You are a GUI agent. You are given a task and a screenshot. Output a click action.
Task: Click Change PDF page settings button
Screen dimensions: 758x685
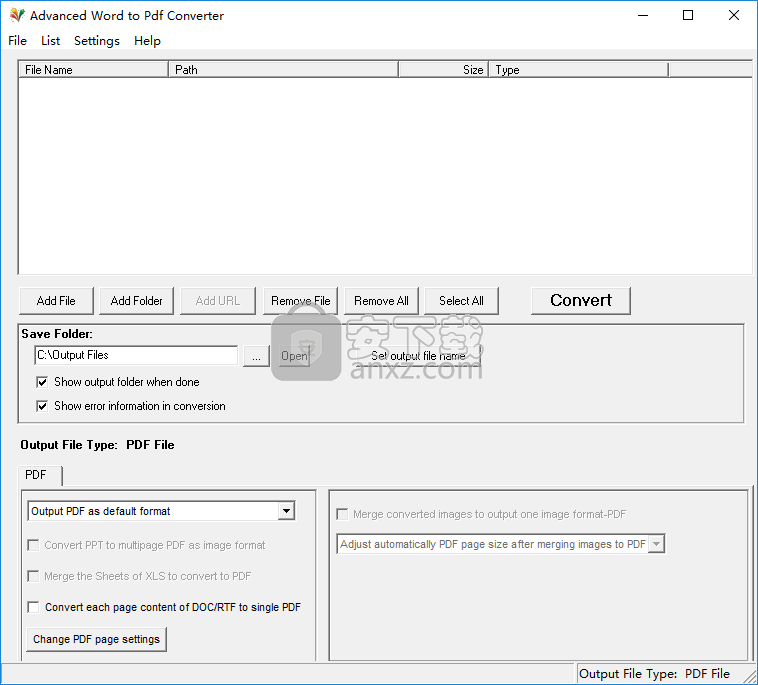[x=97, y=639]
